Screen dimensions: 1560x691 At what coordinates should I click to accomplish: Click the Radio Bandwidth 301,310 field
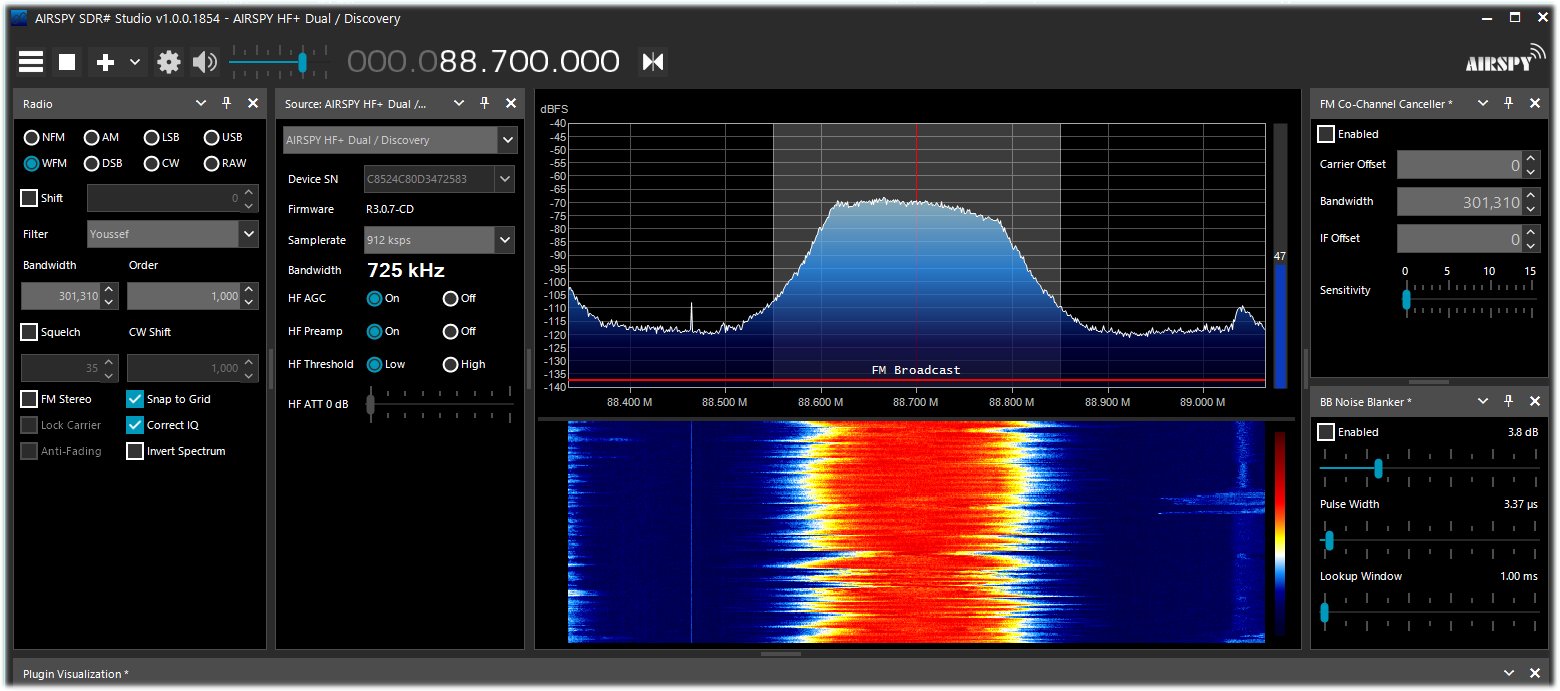(x=61, y=296)
